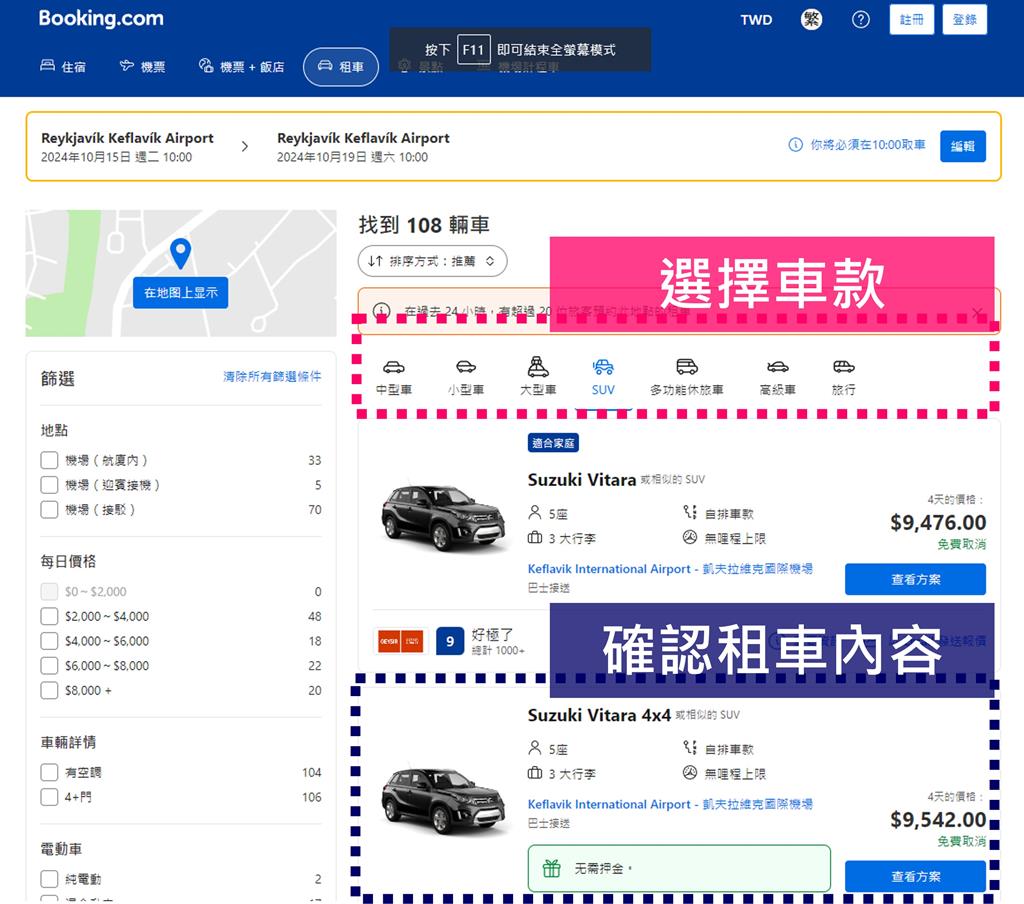Clear all filters link 清除所有篩選條件
The height and width of the screenshot is (904, 1024).
(x=272, y=376)
